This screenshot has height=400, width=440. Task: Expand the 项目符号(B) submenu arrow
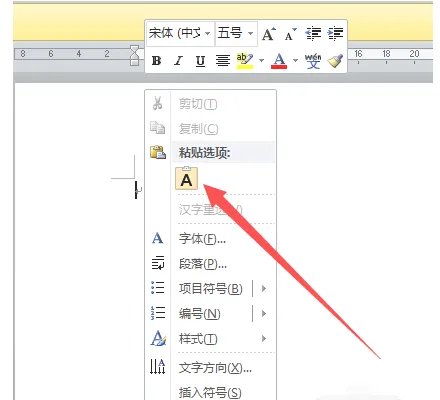click(264, 288)
